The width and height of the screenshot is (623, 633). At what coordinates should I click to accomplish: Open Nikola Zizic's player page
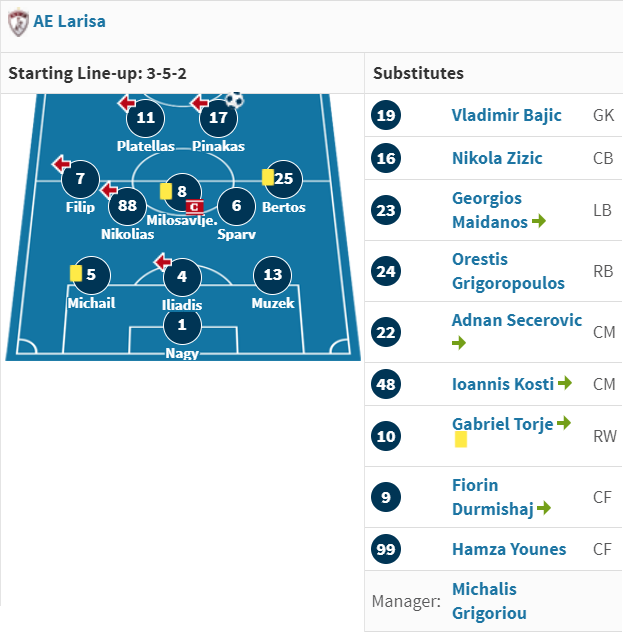point(497,158)
